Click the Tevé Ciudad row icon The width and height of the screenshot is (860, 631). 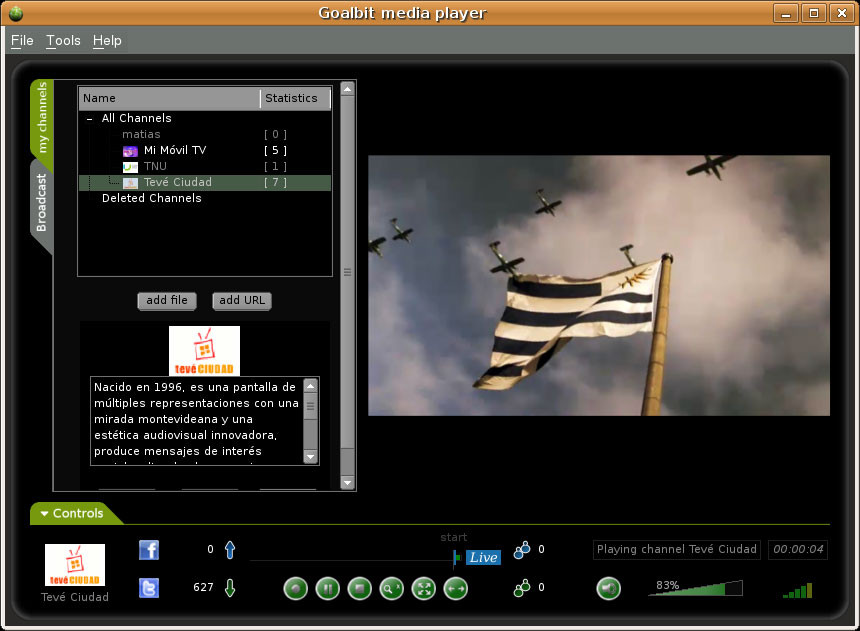tap(130, 183)
